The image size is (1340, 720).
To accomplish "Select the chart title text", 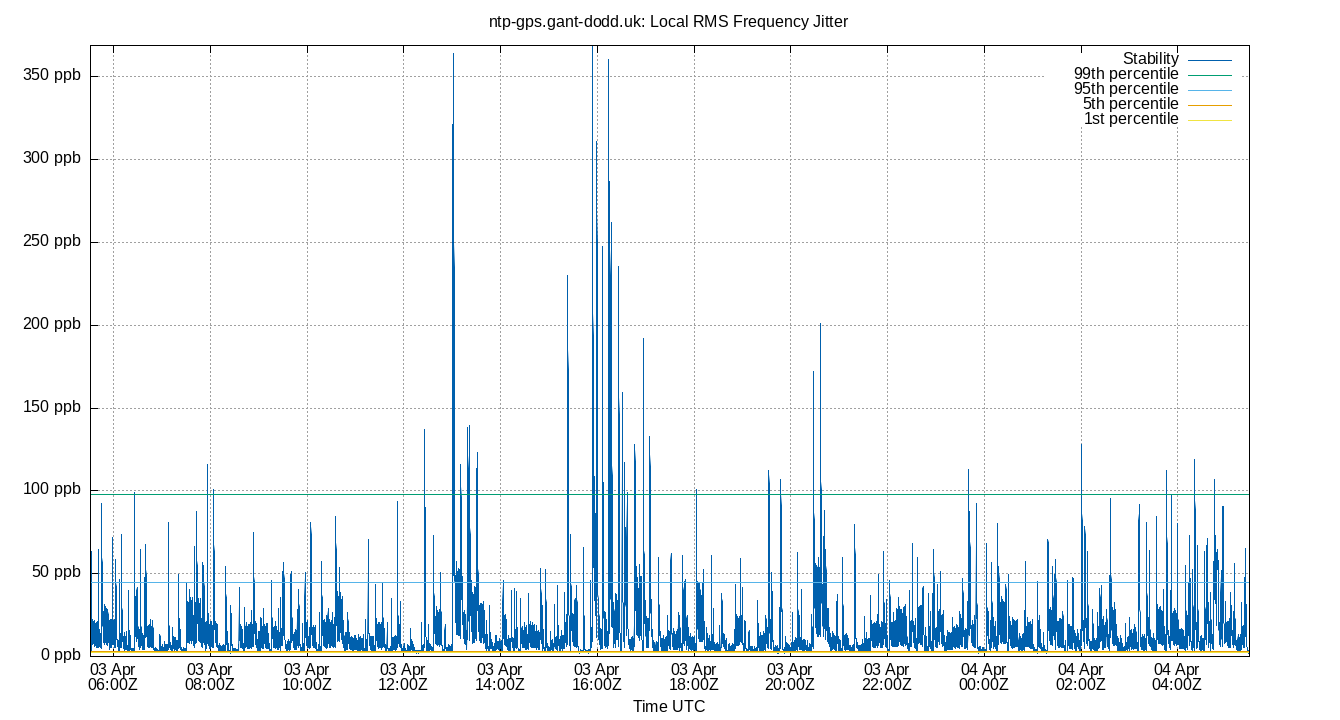I will pos(668,21).
